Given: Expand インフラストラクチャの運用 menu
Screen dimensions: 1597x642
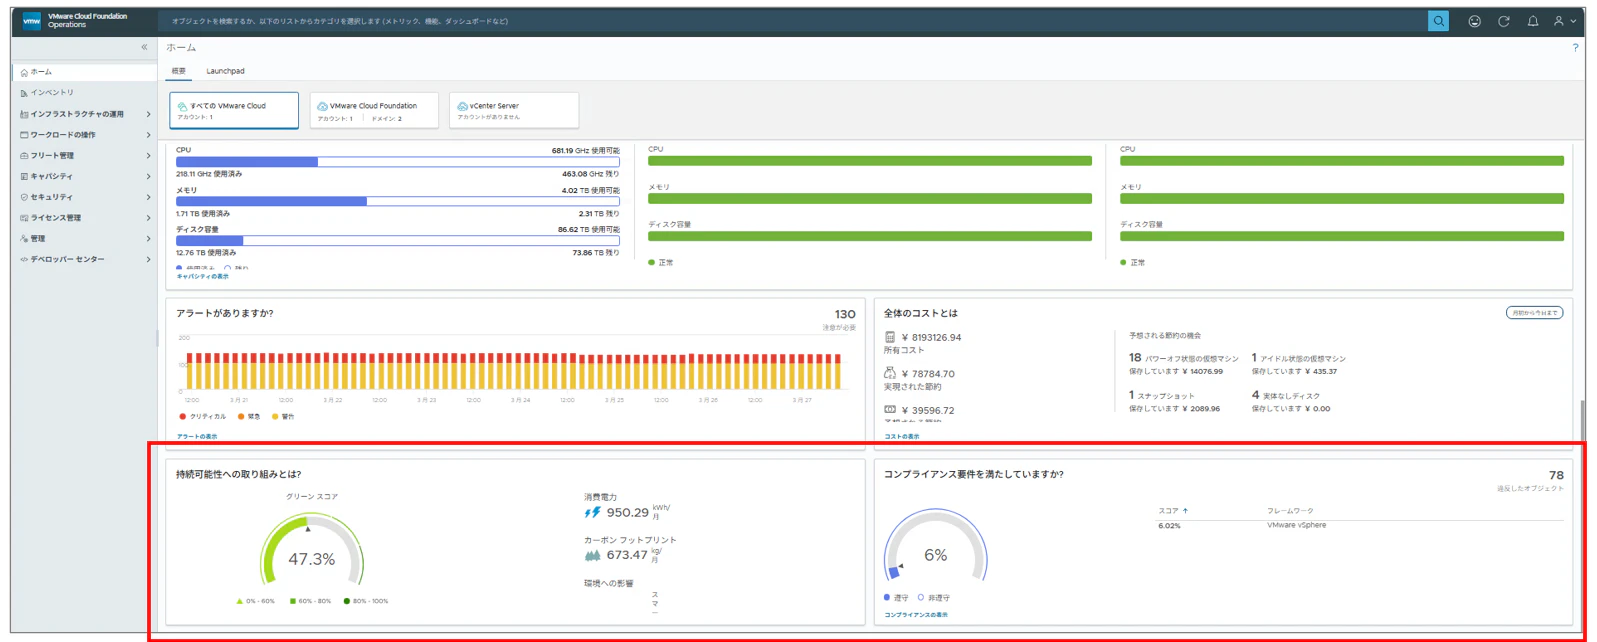Looking at the screenshot, I should (148, 114).
